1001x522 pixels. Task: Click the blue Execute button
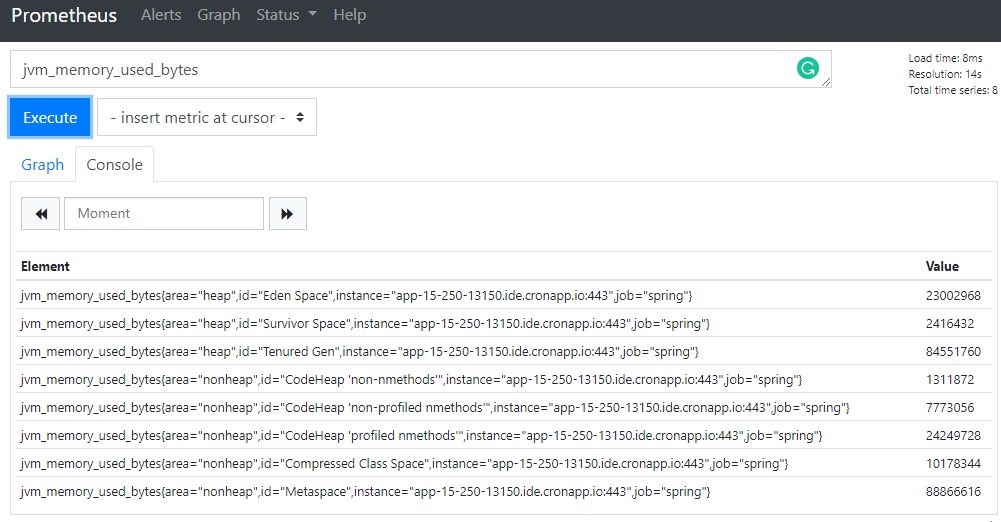point(50,117)
